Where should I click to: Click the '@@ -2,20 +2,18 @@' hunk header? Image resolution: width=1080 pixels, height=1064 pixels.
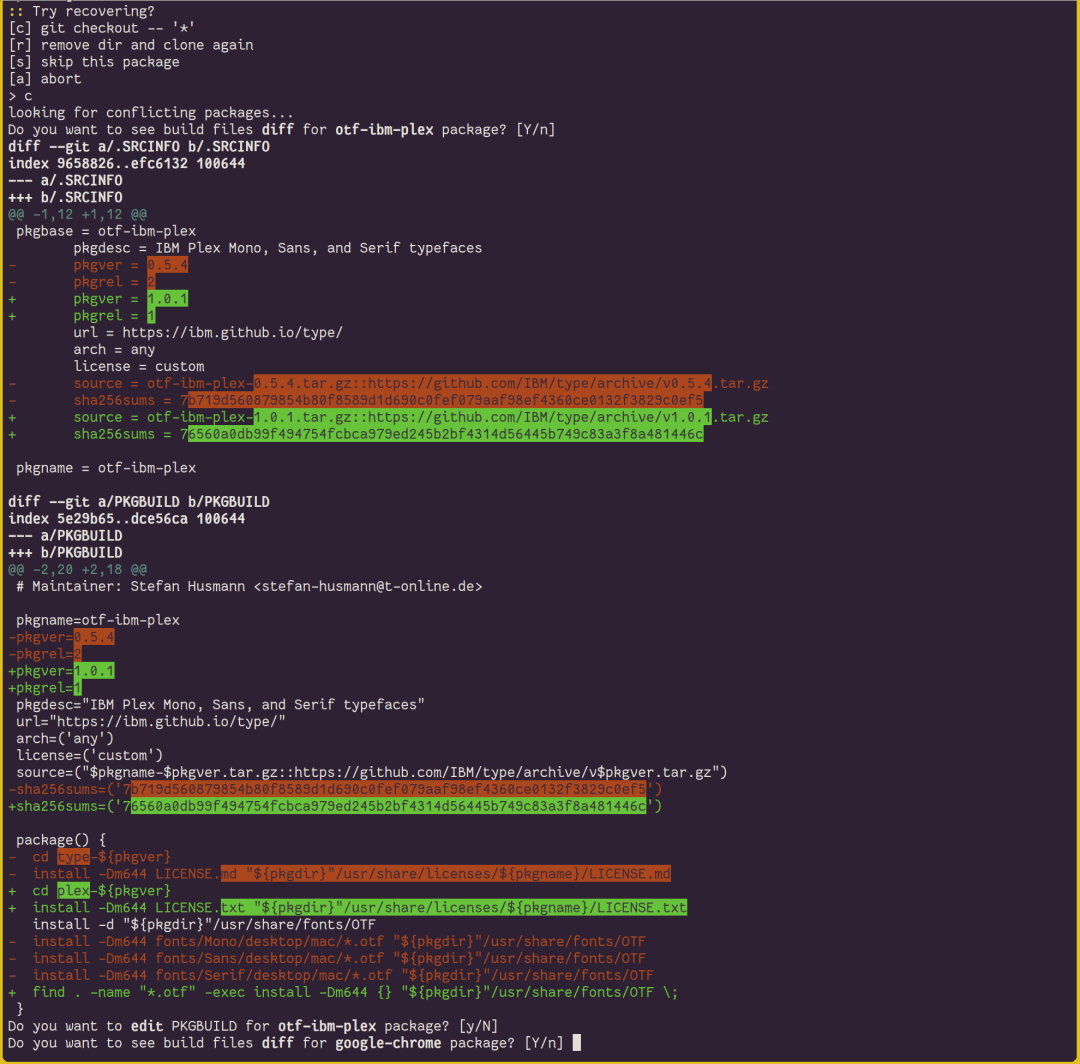coord(78,570)
